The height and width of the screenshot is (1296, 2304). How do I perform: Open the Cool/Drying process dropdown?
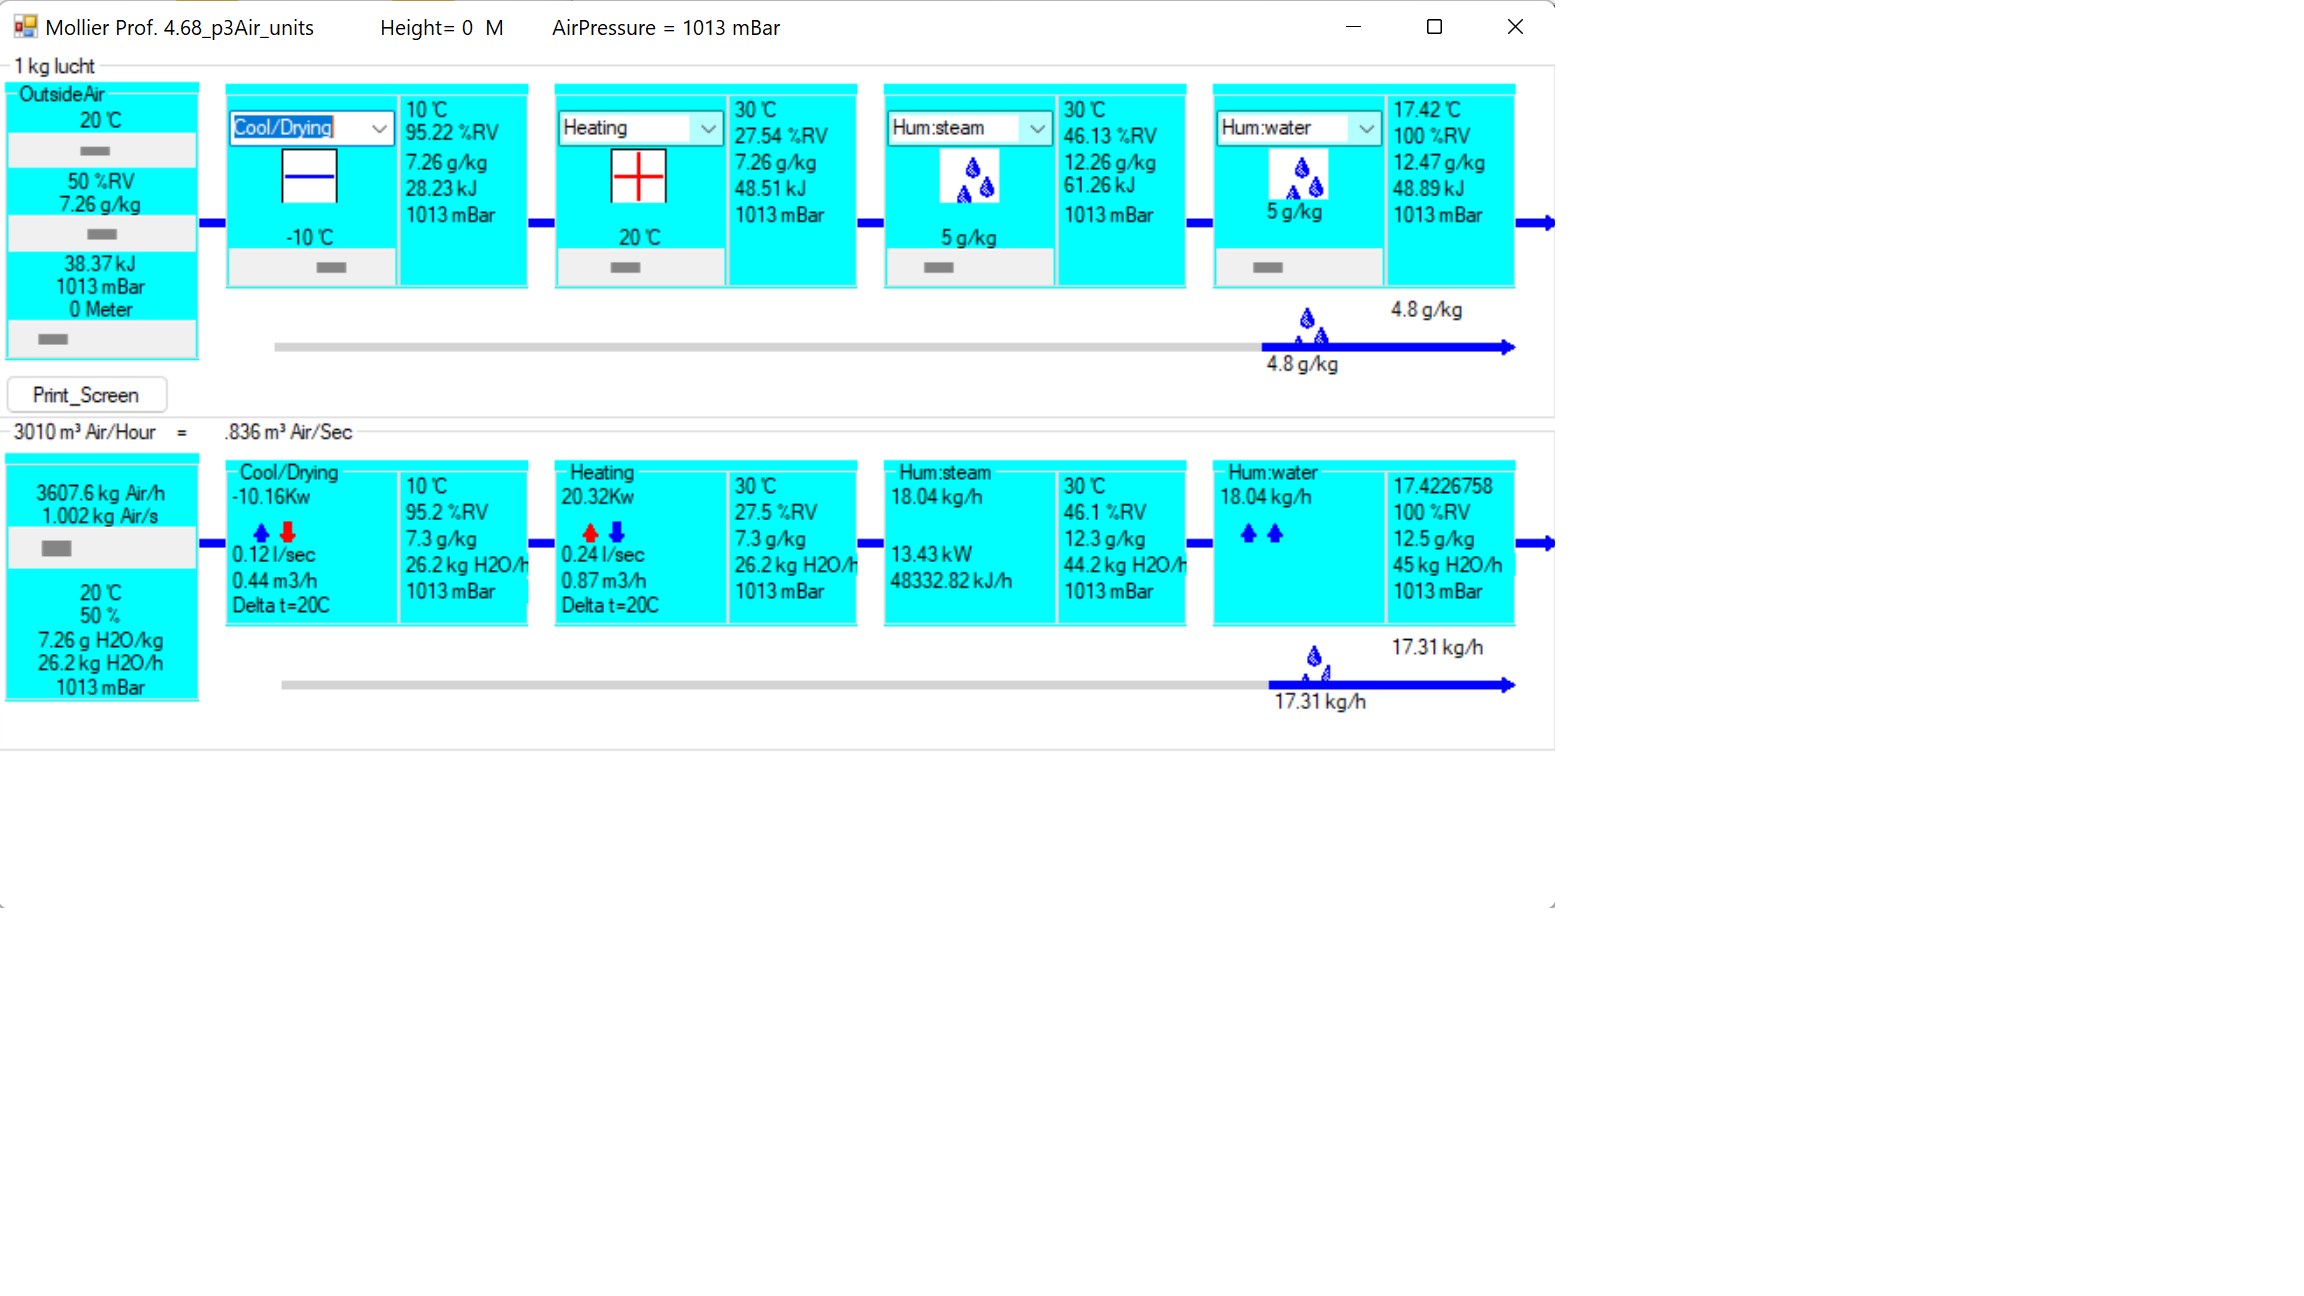click(379, 128)
